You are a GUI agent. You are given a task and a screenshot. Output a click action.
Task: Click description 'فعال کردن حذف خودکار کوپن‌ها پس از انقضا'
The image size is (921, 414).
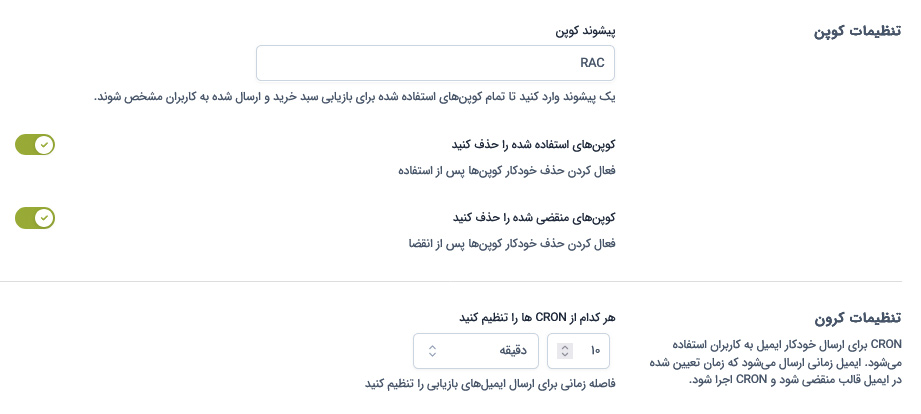(x=512, y=243)
